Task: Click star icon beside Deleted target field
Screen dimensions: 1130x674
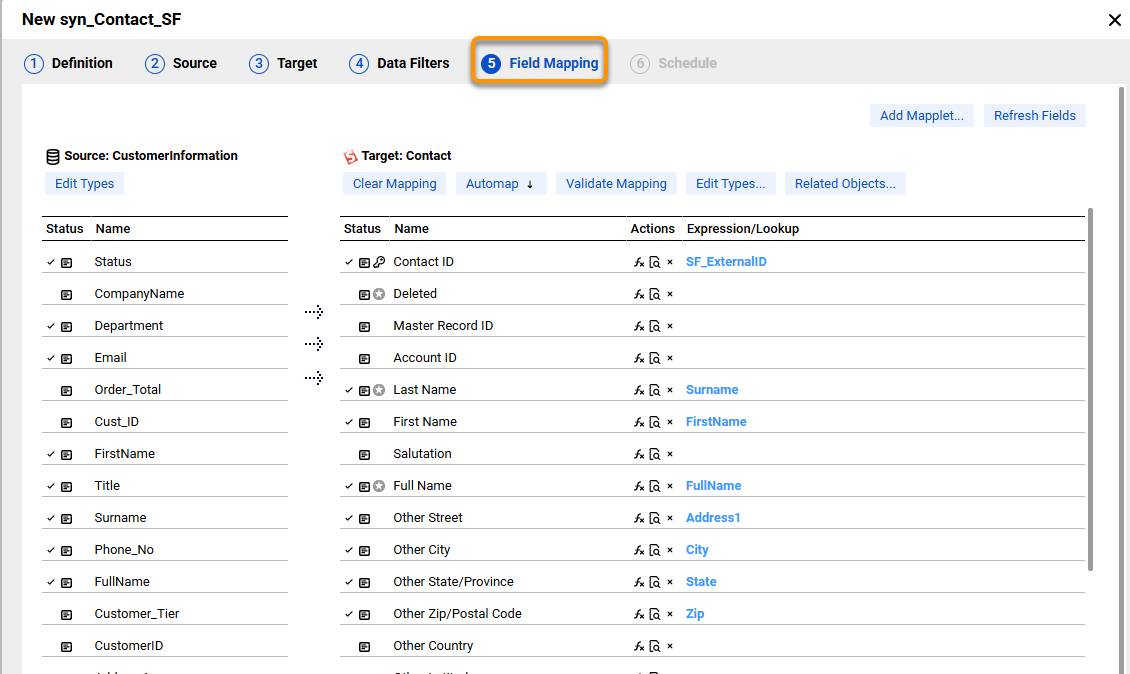Action: (379, 294)
